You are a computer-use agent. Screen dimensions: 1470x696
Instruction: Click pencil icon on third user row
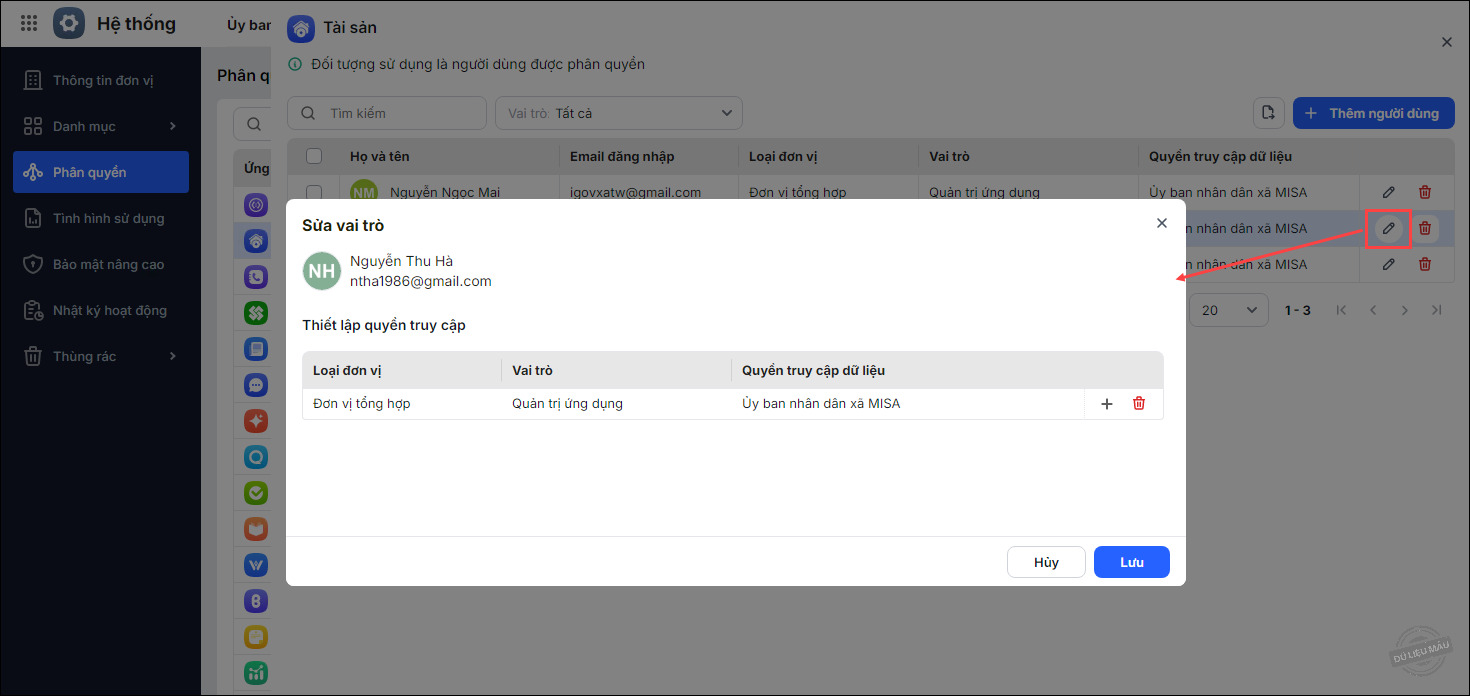point(1388,264)
